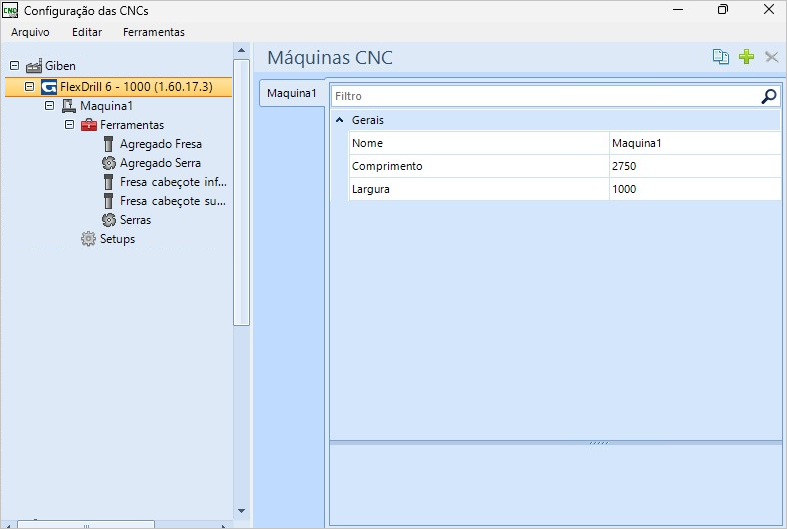Open the Ferramentas menu
This screenshot has width=787, height=529.
[154, 32]
